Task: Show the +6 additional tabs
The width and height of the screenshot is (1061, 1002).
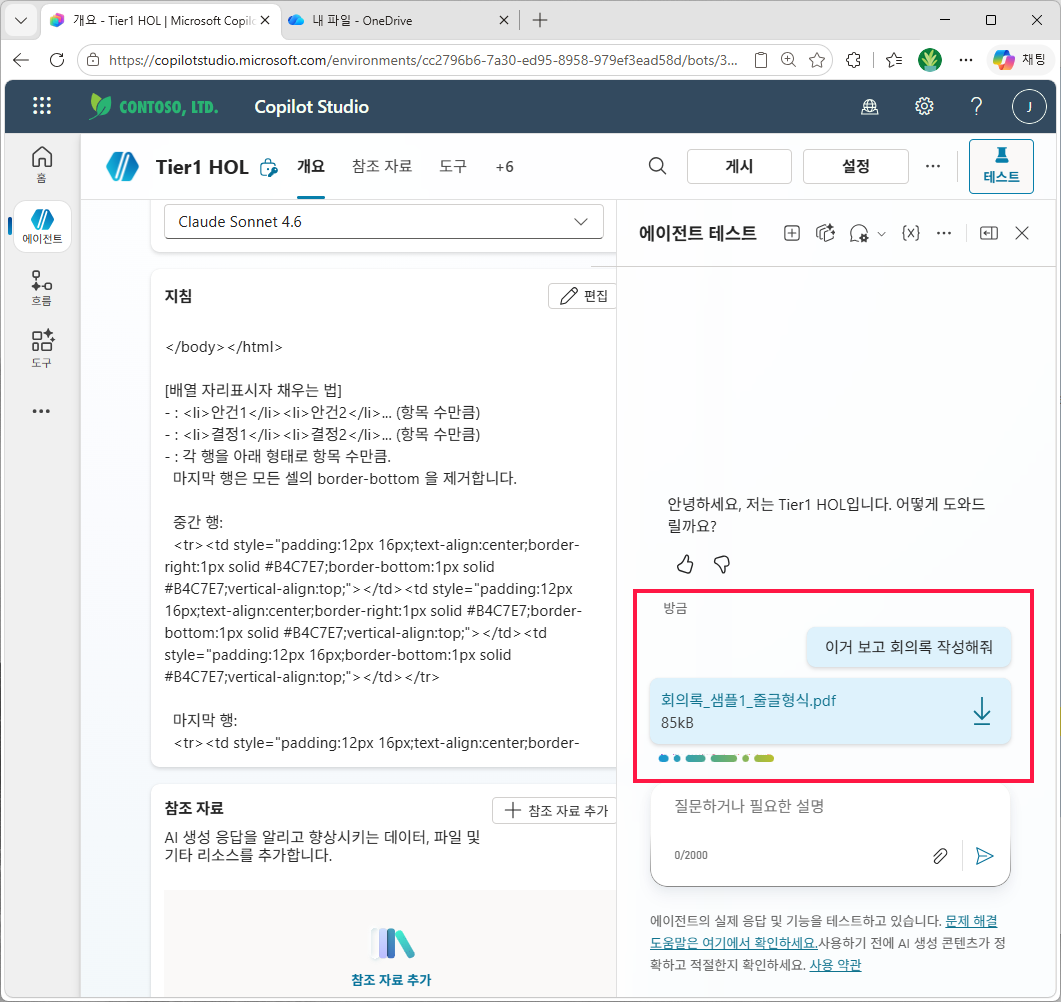Action: click(x=504, y=167)
